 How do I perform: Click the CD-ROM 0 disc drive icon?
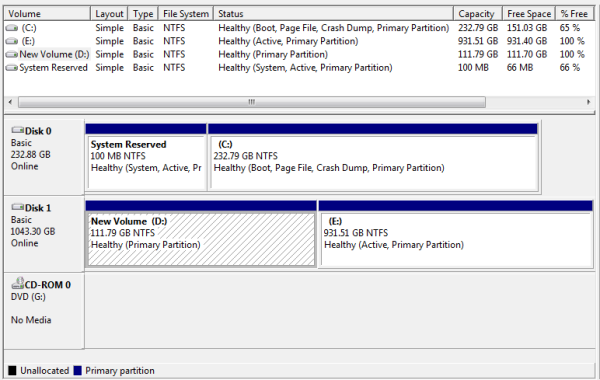click(18, 283)
